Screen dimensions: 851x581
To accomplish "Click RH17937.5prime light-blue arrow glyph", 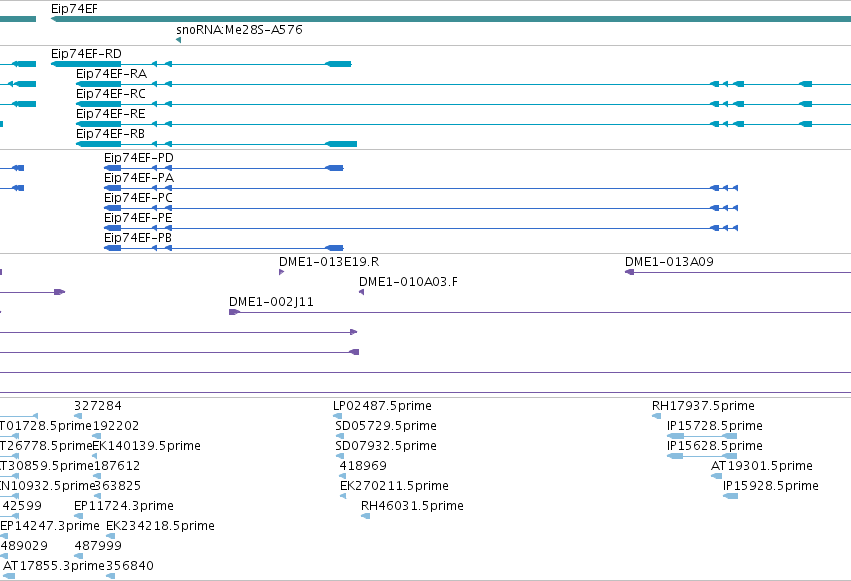I will pos(656,416).
